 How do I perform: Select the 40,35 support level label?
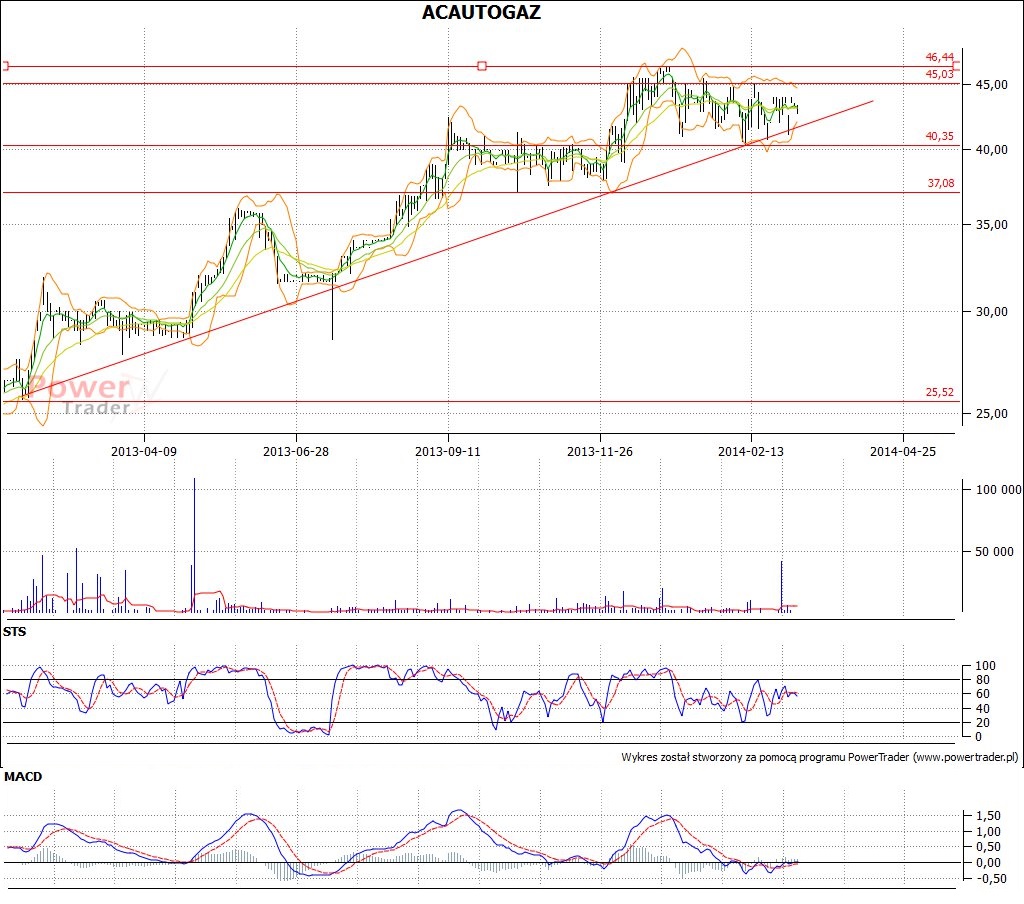tap(939, 137)
